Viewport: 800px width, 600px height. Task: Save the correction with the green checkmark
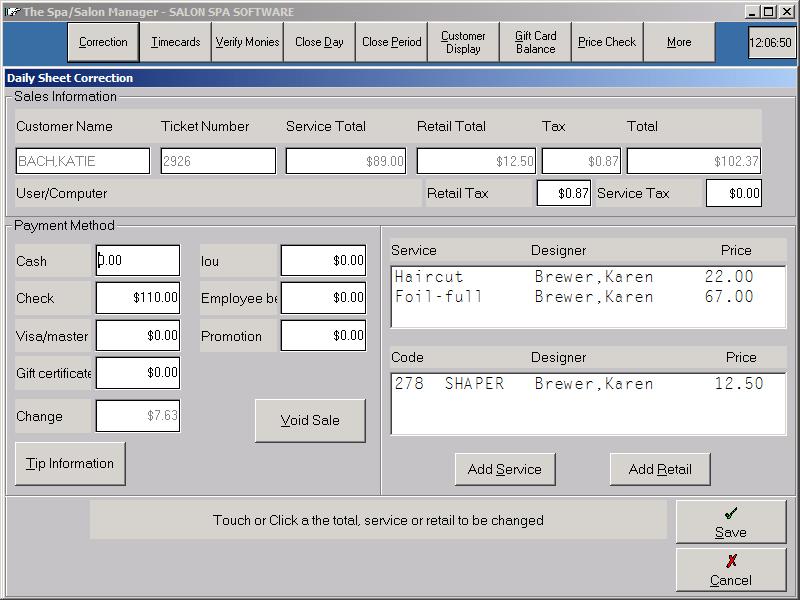coord(730,521)
